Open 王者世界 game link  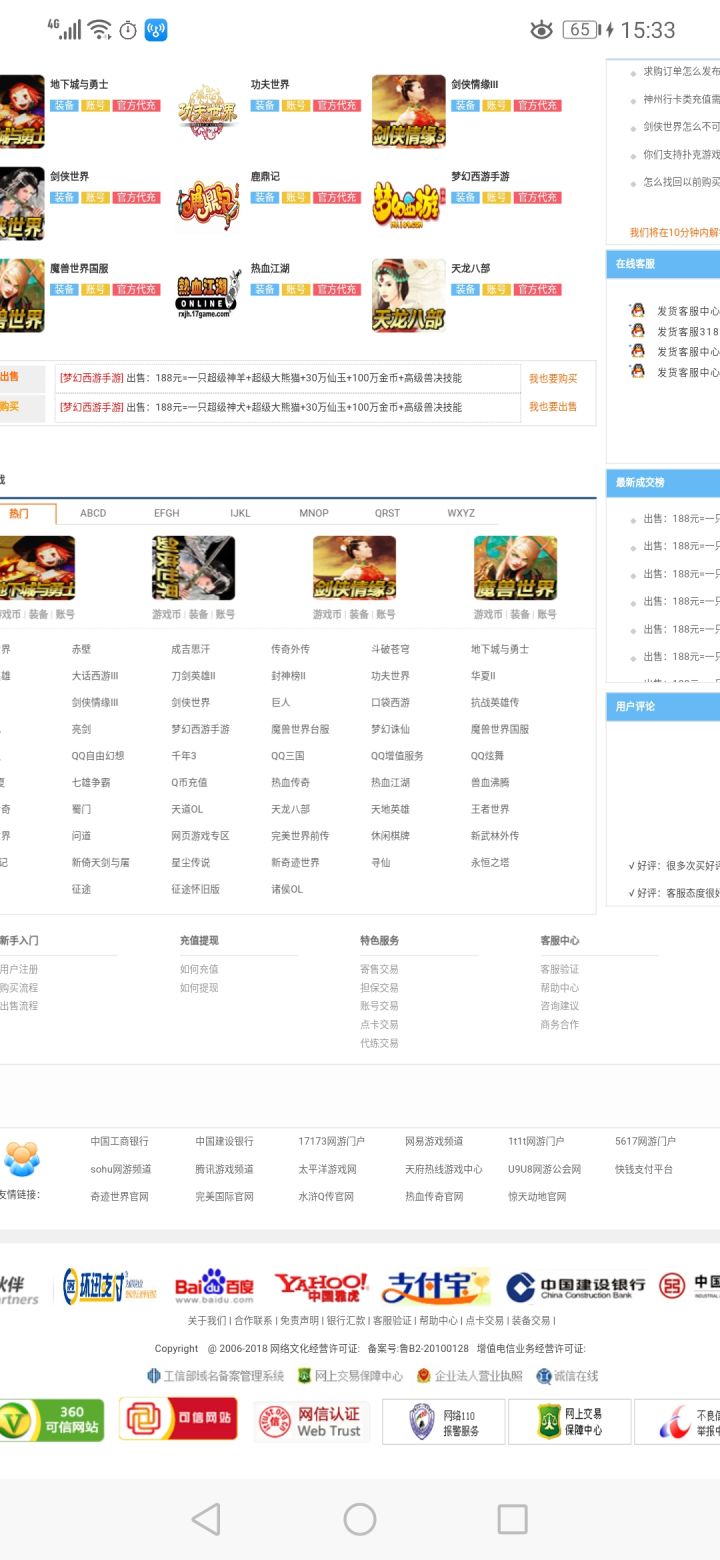pos(490,809)
